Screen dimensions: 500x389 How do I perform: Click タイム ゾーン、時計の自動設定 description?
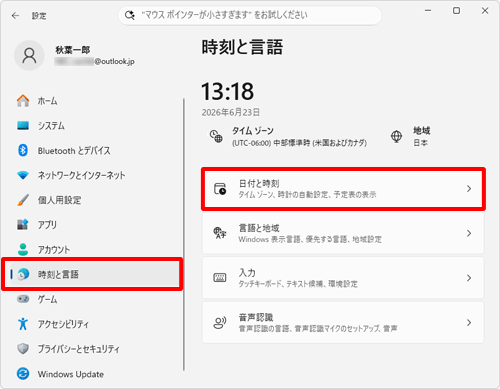click(x=307, y=194)
